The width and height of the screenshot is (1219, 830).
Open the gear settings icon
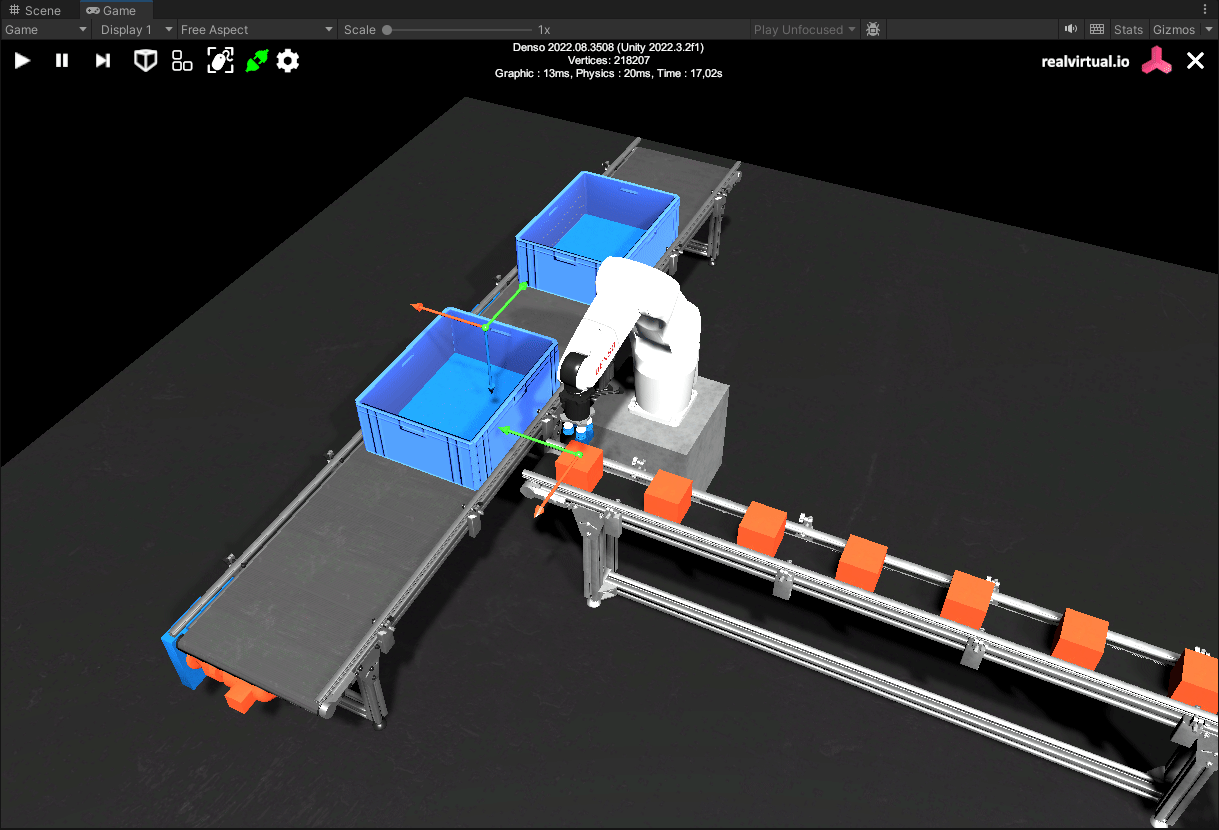coord(288,61)
